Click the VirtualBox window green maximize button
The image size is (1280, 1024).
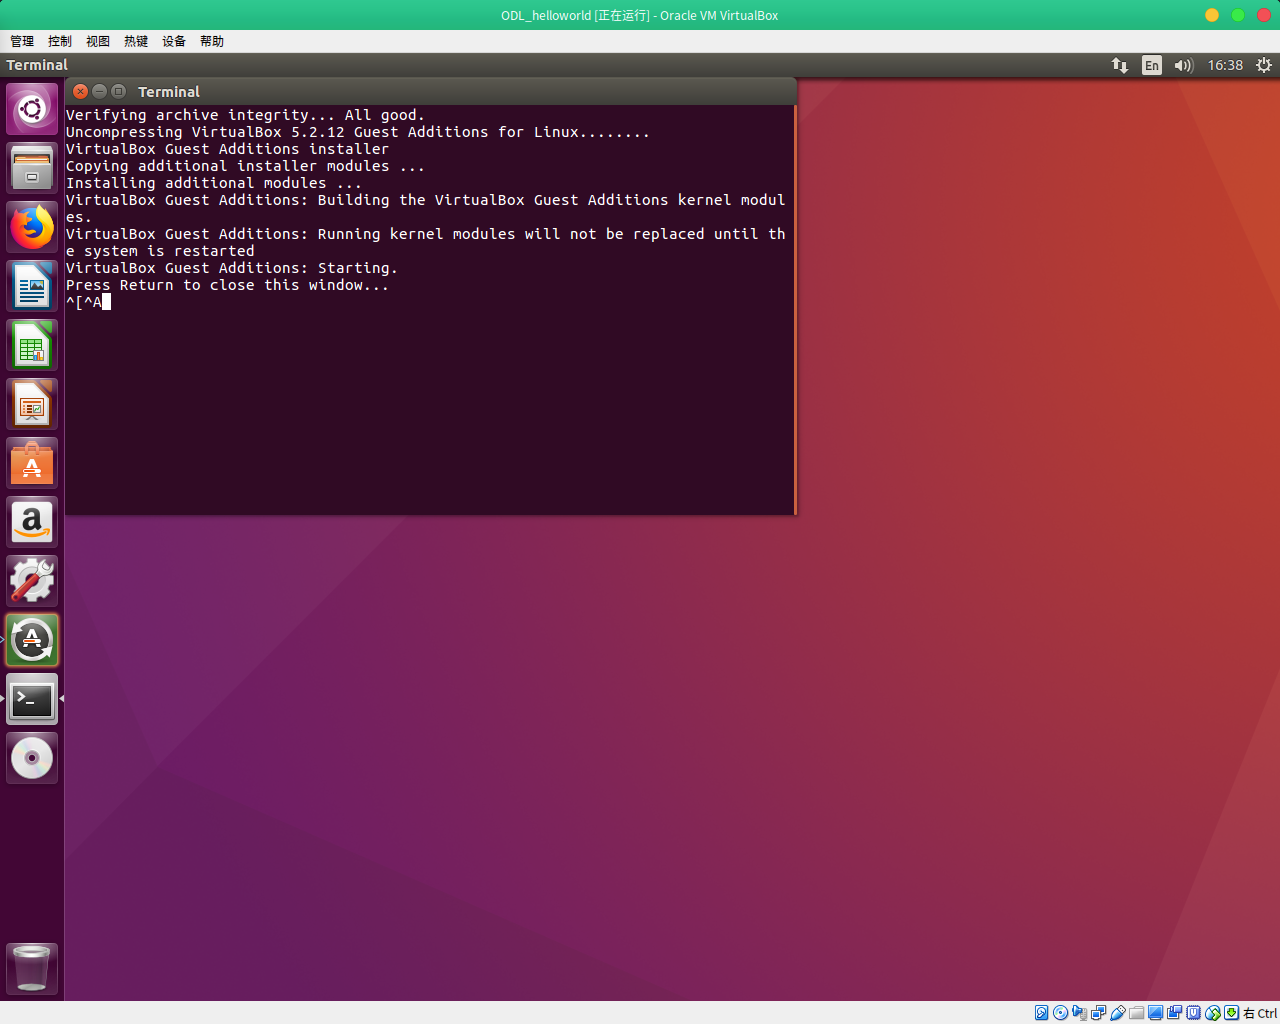(1238, 15)
